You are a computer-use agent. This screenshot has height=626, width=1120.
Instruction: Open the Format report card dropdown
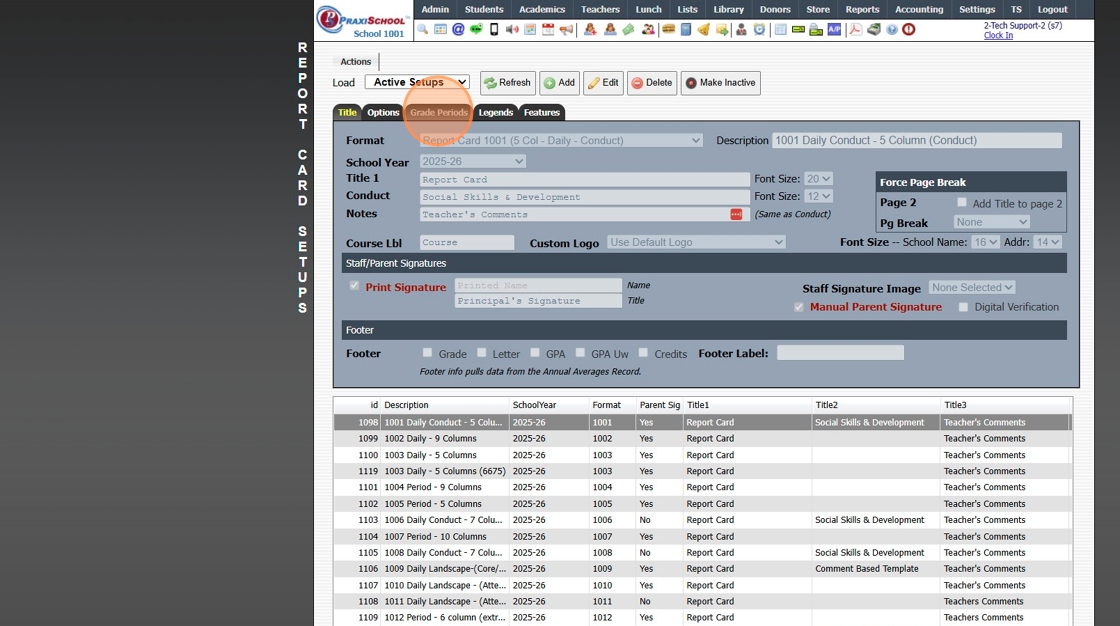point(561,141)
